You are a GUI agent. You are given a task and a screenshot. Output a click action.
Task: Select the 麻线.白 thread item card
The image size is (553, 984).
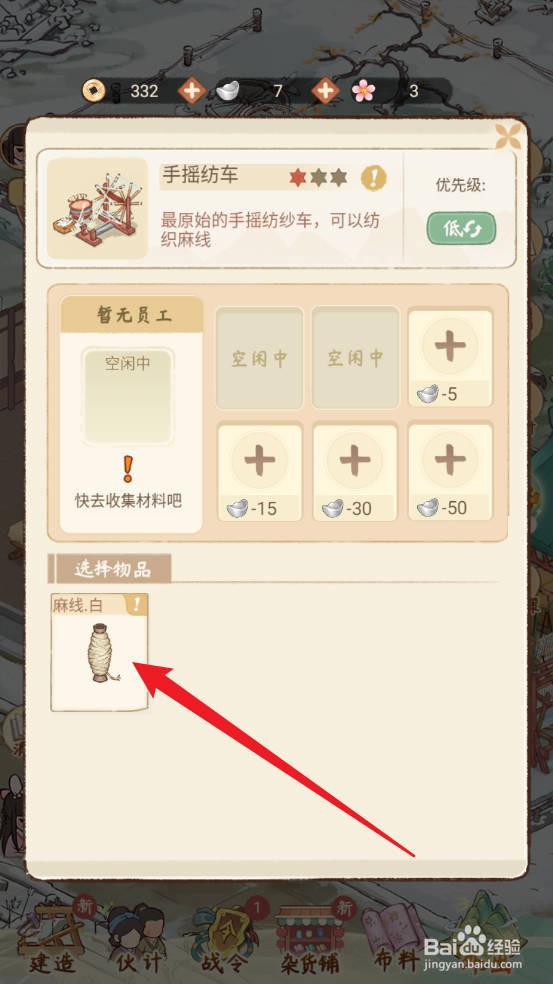(x=99, y=653)
